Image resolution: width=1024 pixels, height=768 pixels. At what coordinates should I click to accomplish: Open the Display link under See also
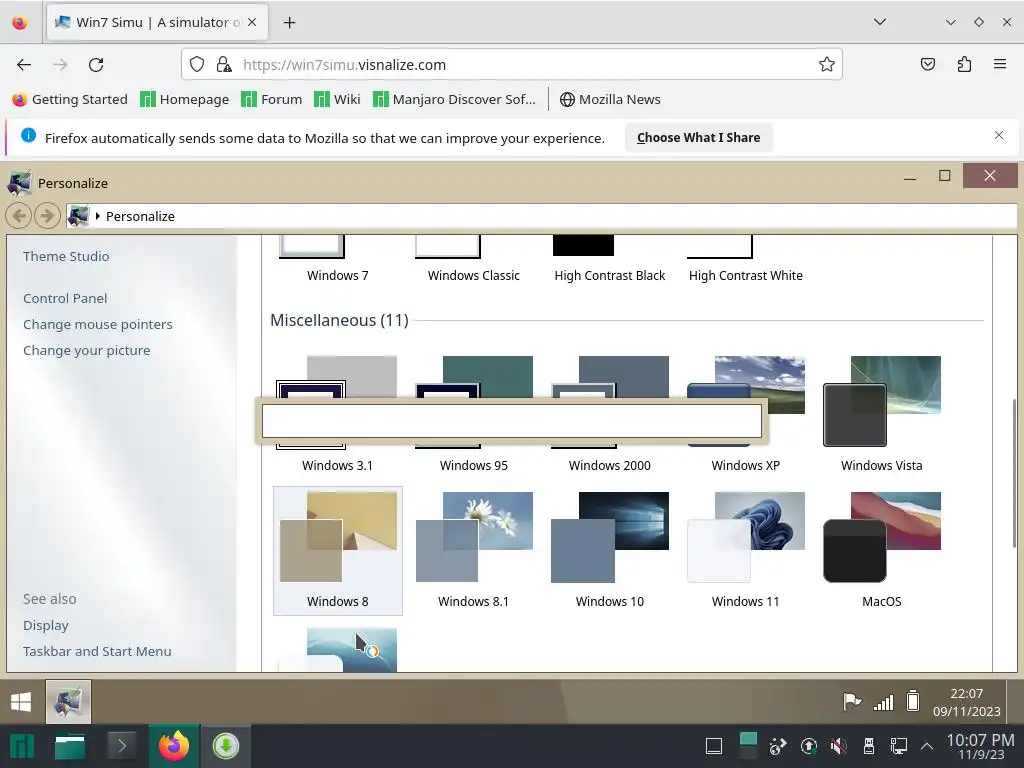point(46,625)
